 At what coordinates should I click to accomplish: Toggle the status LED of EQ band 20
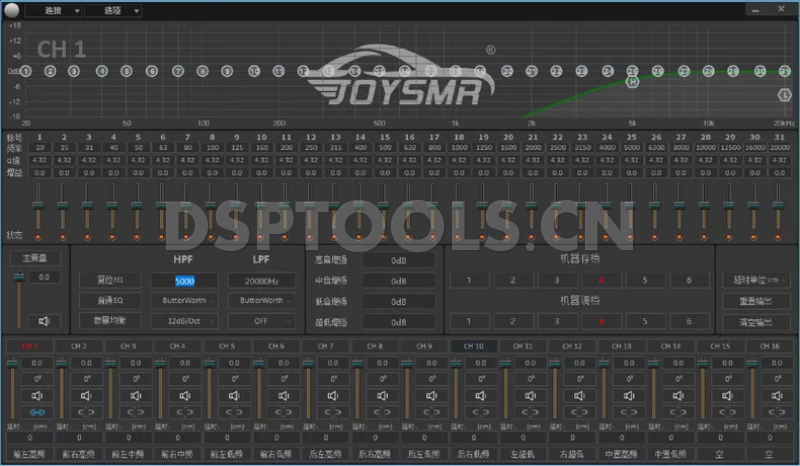coord(507,237)
